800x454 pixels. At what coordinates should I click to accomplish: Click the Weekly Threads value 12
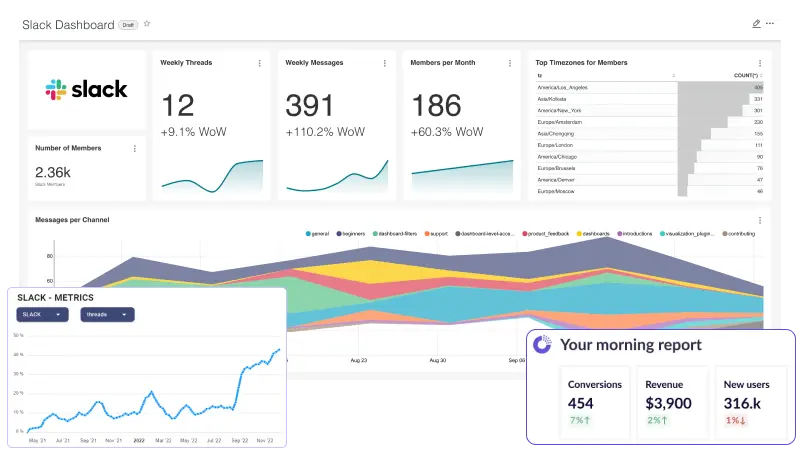[x=178, y=106]
